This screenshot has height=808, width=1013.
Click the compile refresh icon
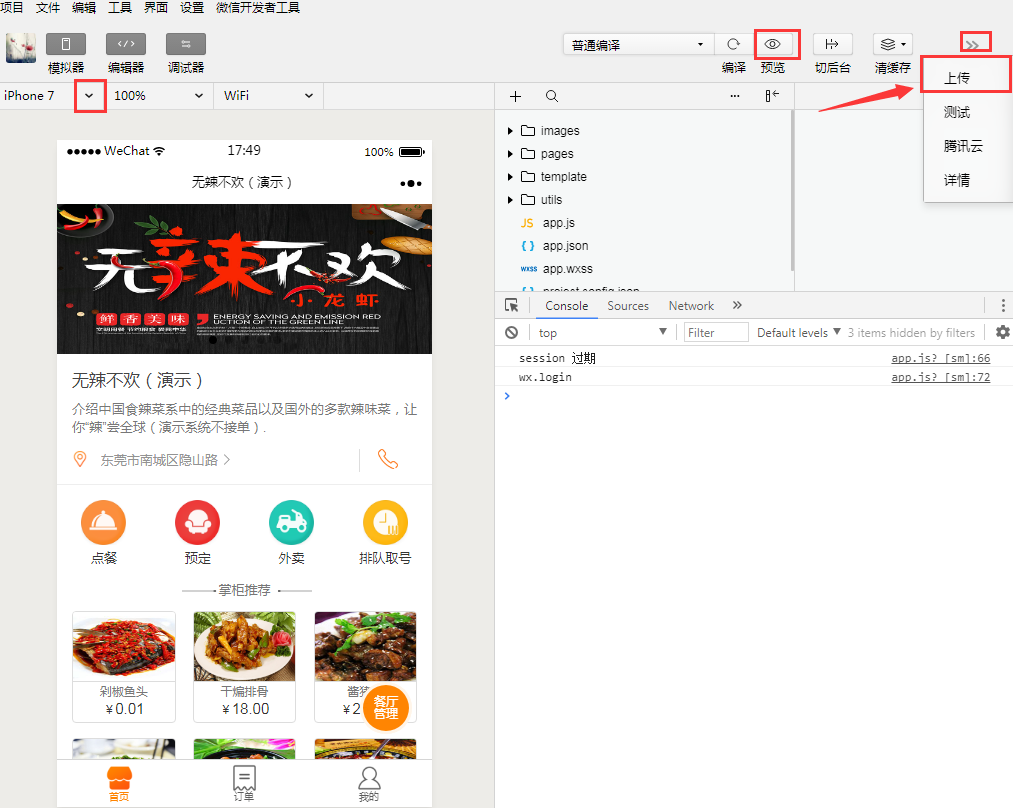pos(733,44)
